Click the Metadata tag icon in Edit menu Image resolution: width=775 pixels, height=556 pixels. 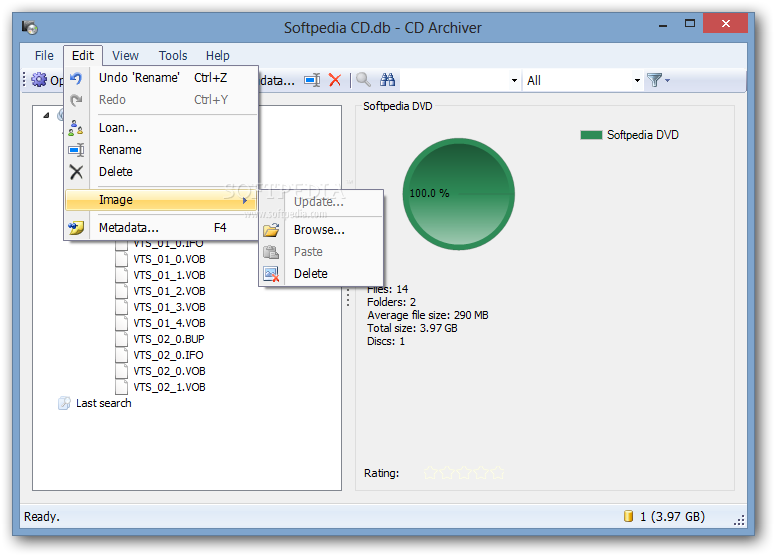(x=76, y=228)
